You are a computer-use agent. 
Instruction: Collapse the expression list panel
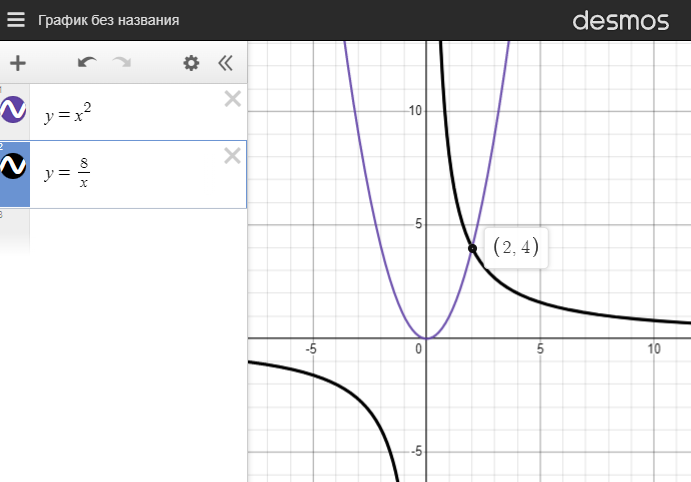pos(225,63)
